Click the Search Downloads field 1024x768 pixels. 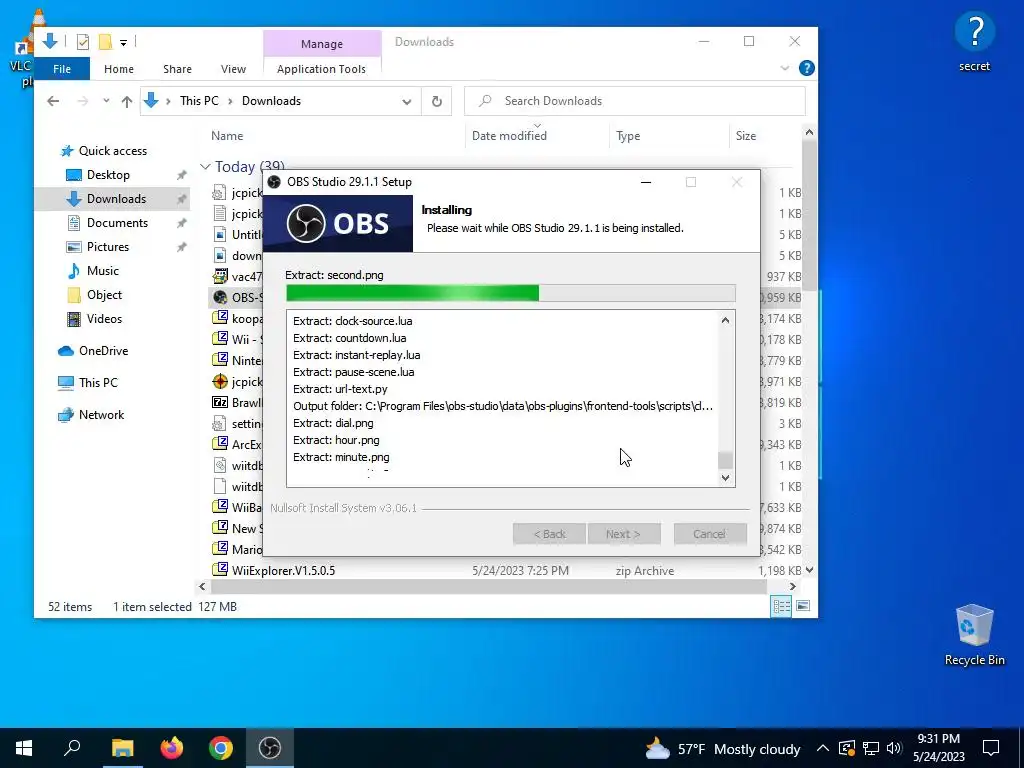(635, 101)
